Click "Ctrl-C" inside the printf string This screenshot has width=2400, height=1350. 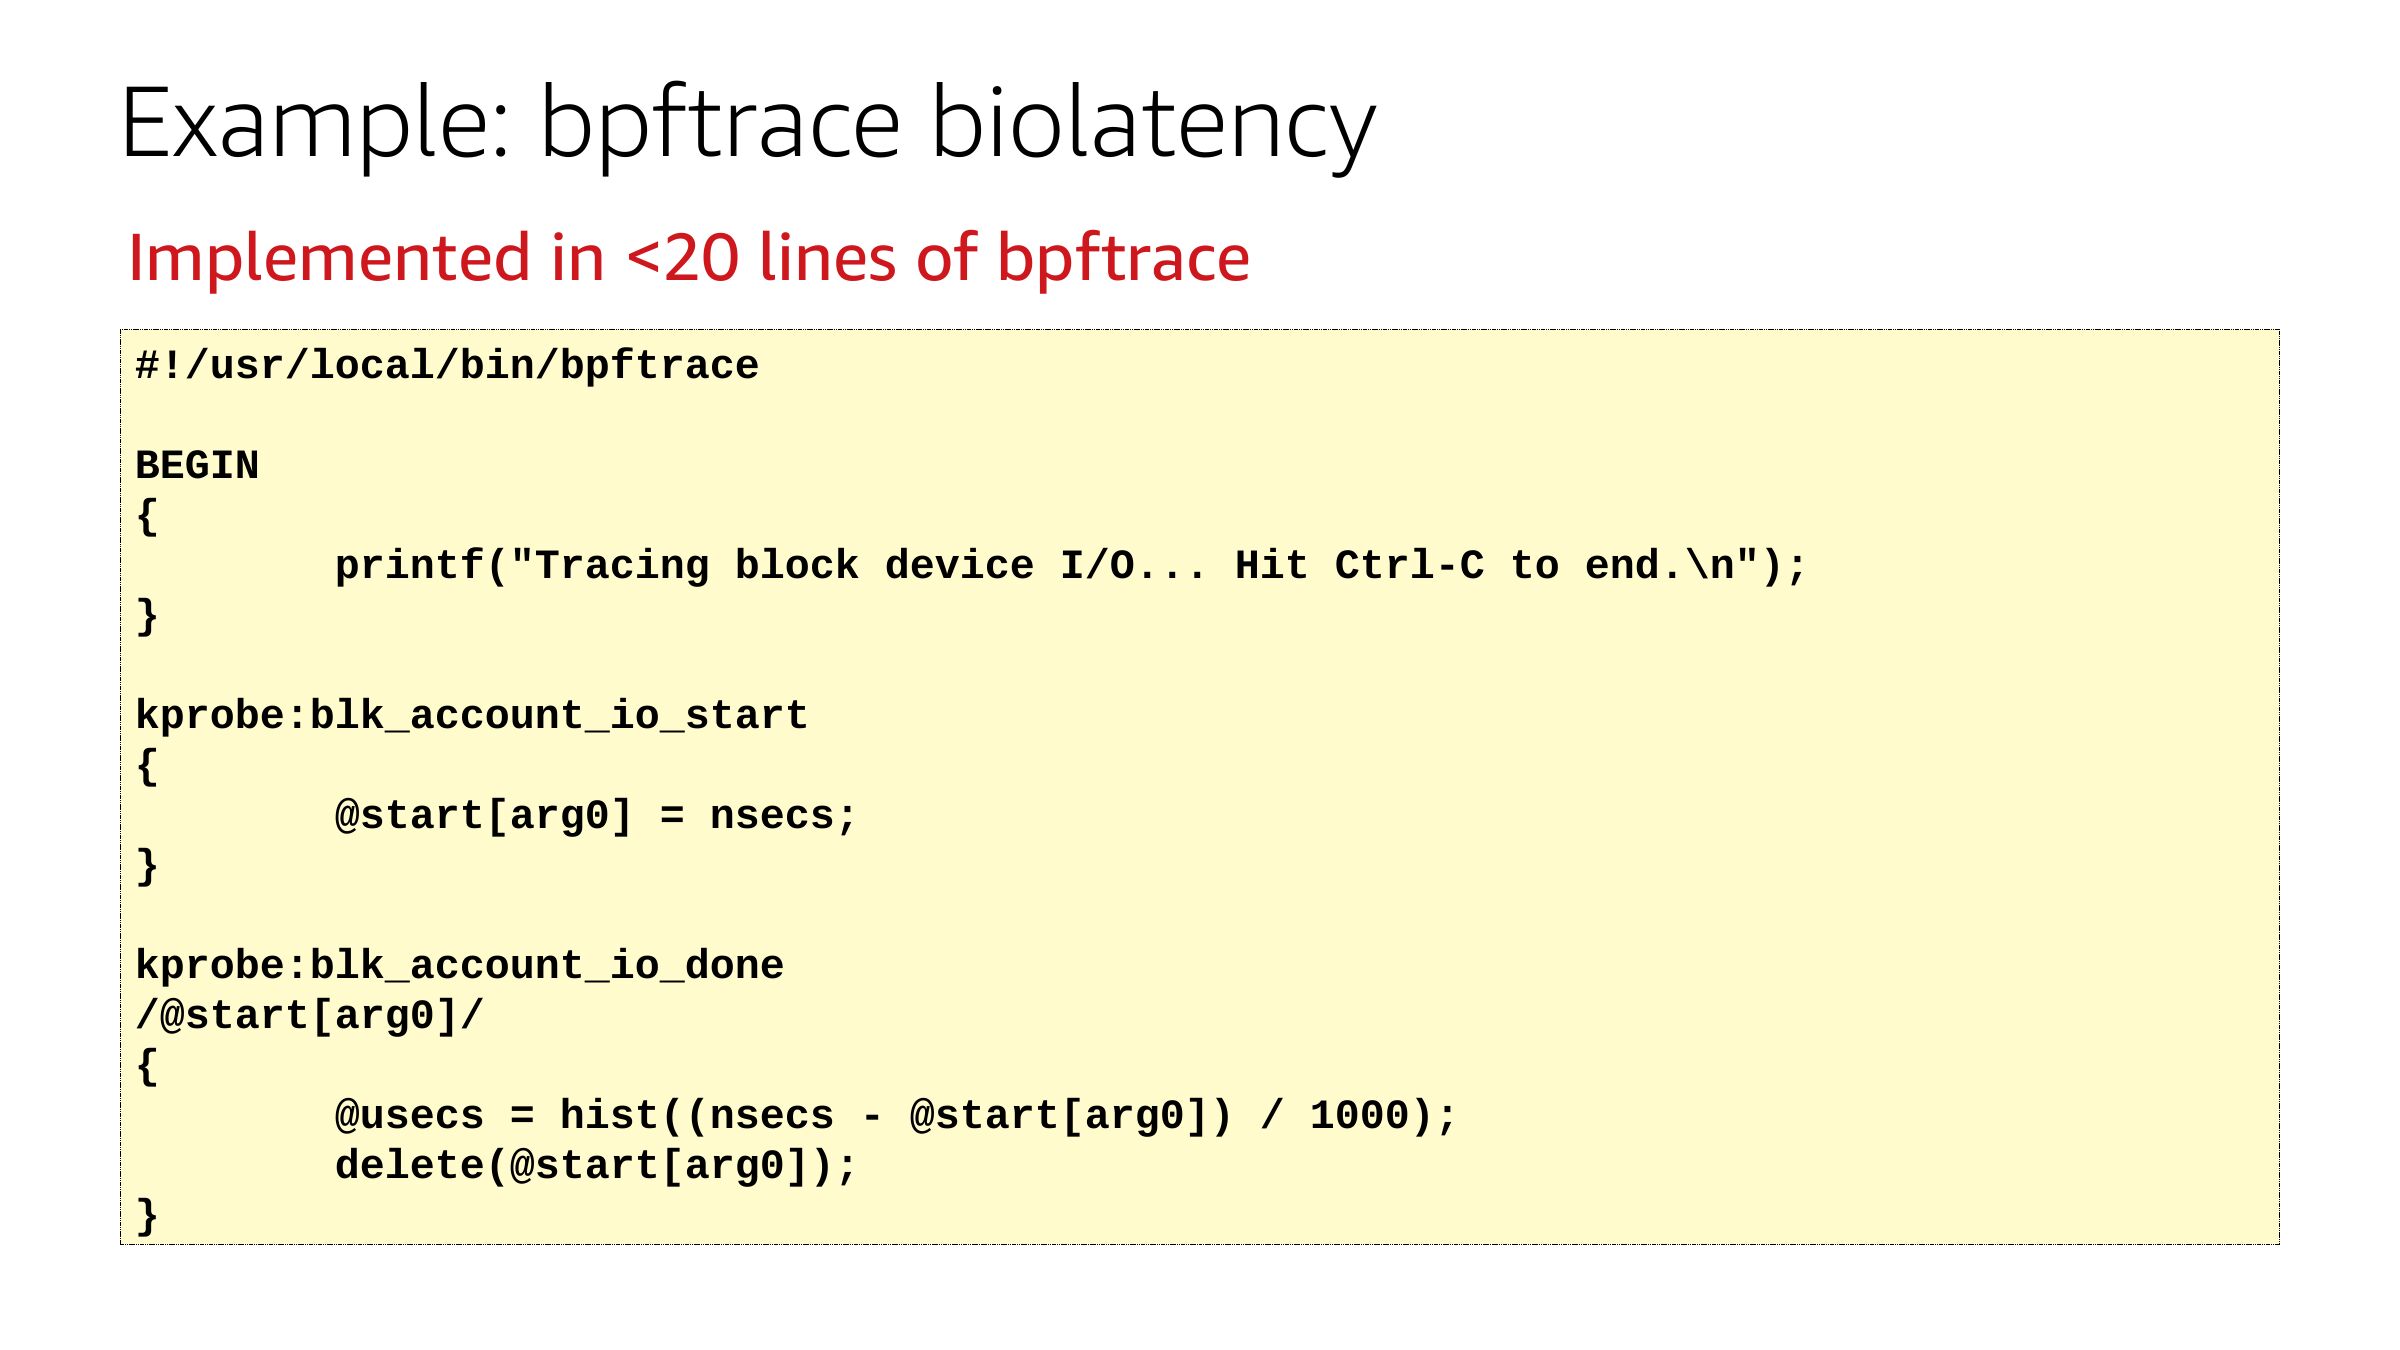coord(1409,566)
